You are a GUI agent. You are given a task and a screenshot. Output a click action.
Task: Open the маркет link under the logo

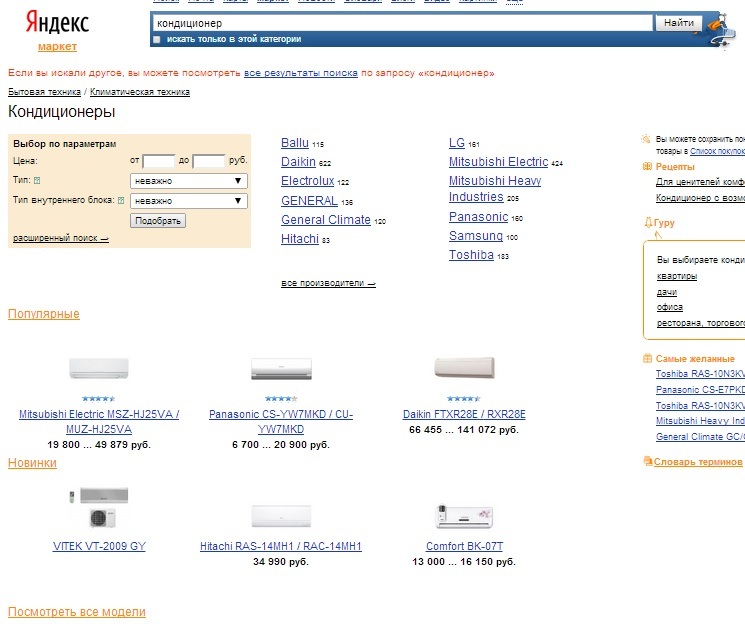57,47
